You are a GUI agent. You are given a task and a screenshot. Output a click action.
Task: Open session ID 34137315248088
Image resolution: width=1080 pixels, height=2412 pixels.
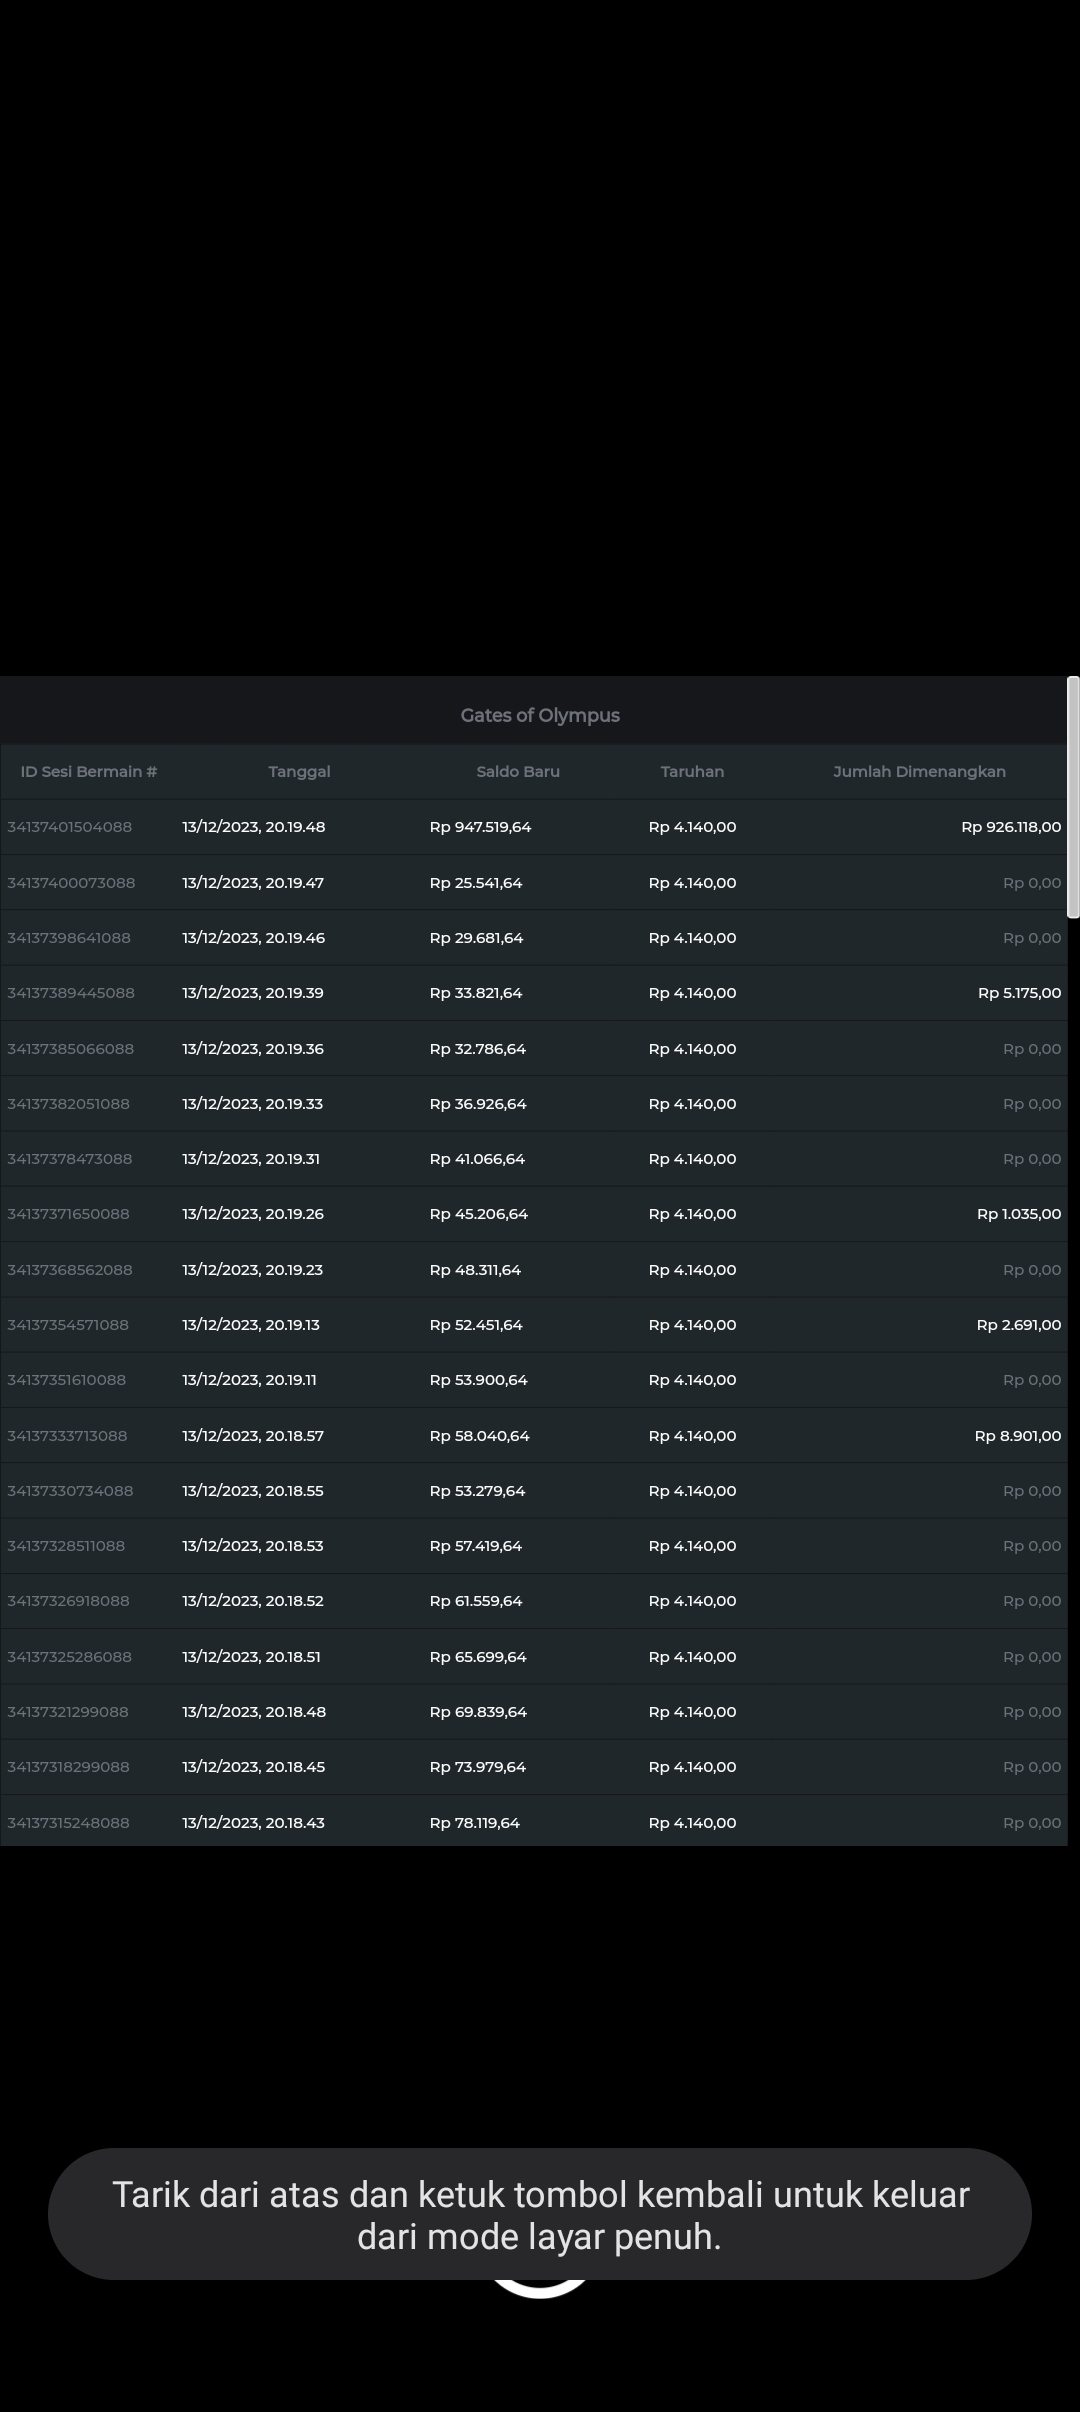click(x=68, y=1823)
